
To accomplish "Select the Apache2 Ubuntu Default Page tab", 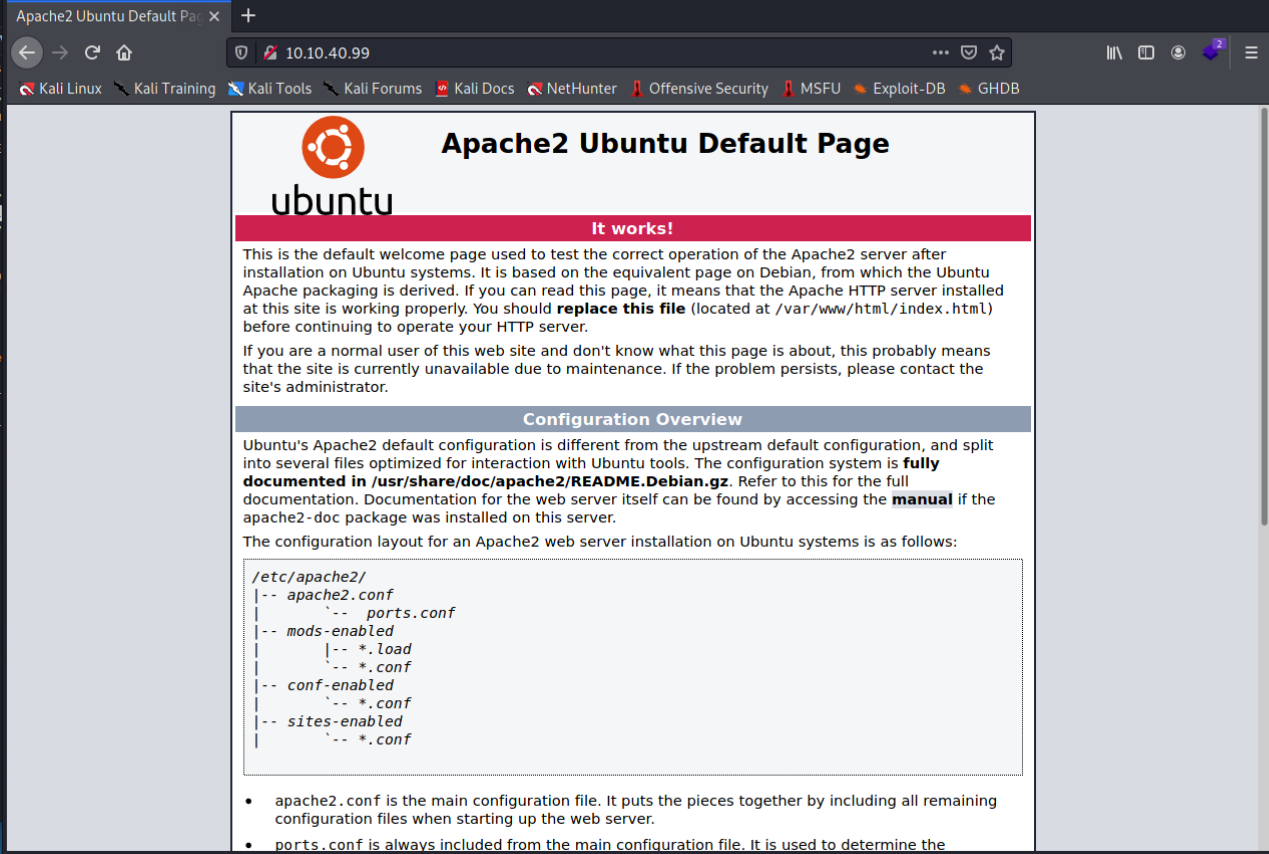I will [x=105, y=16].
